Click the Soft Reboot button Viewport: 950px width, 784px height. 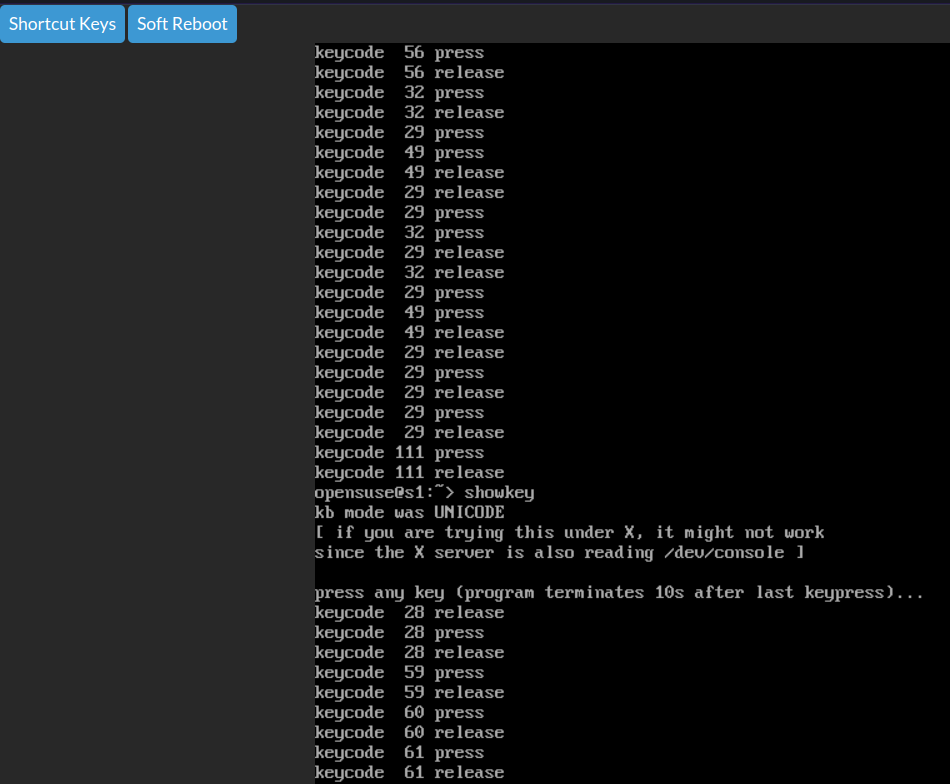[182, 23]
